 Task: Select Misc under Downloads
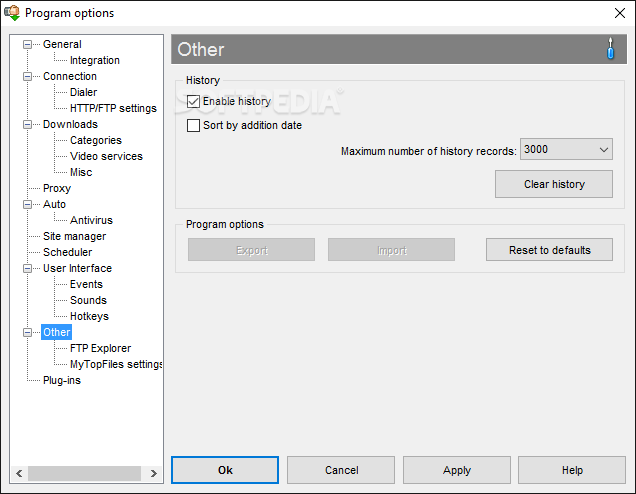81,172
